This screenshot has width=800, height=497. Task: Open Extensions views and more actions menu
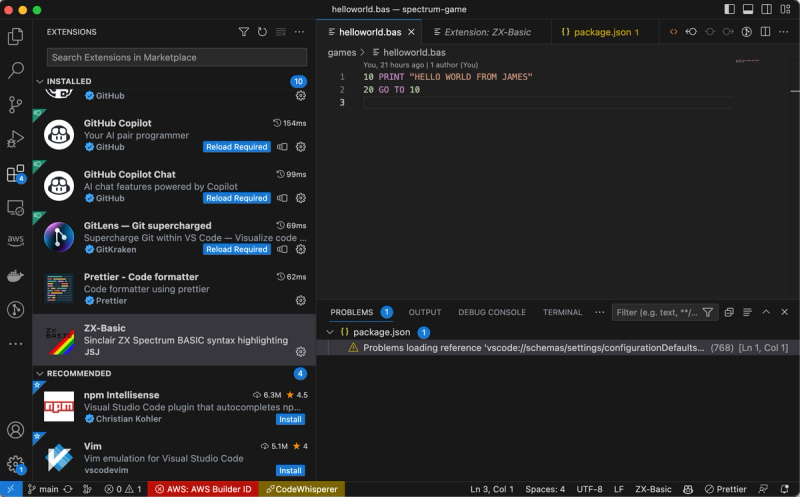tap(299, 32)
